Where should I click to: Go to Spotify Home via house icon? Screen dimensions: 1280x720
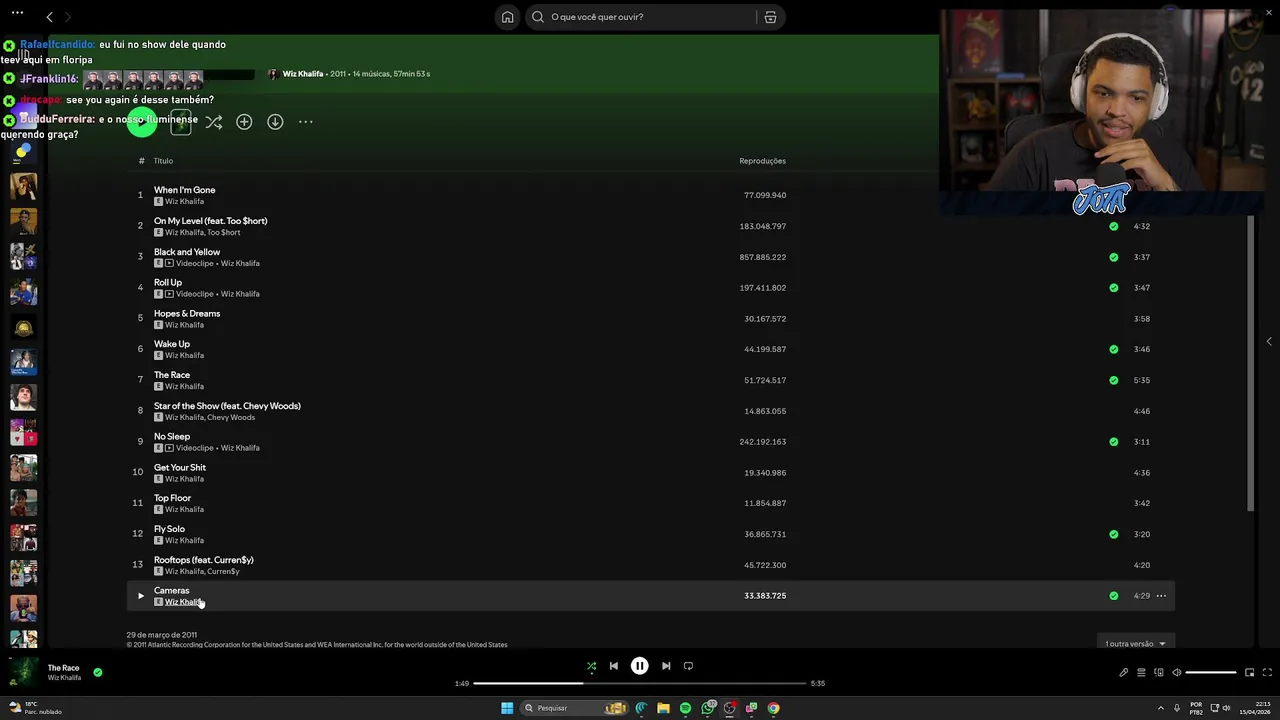pyautogui.click(x=507, y=17)
